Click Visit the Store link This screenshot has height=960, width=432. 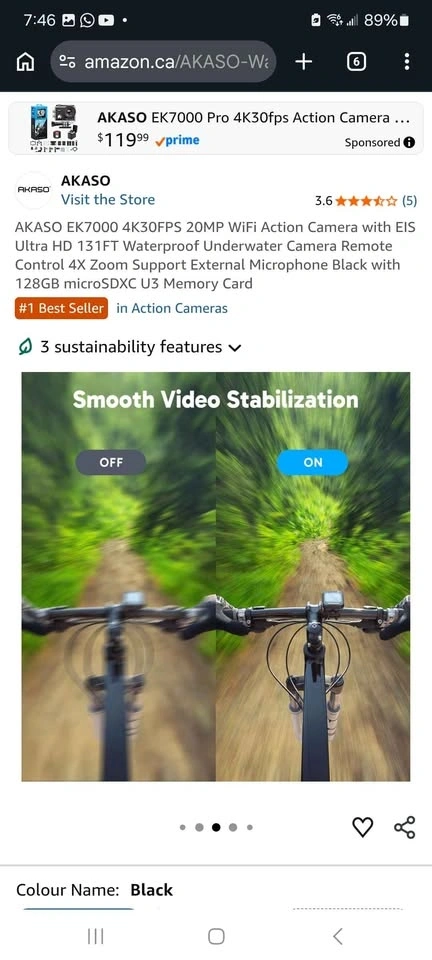pos(108,200)
